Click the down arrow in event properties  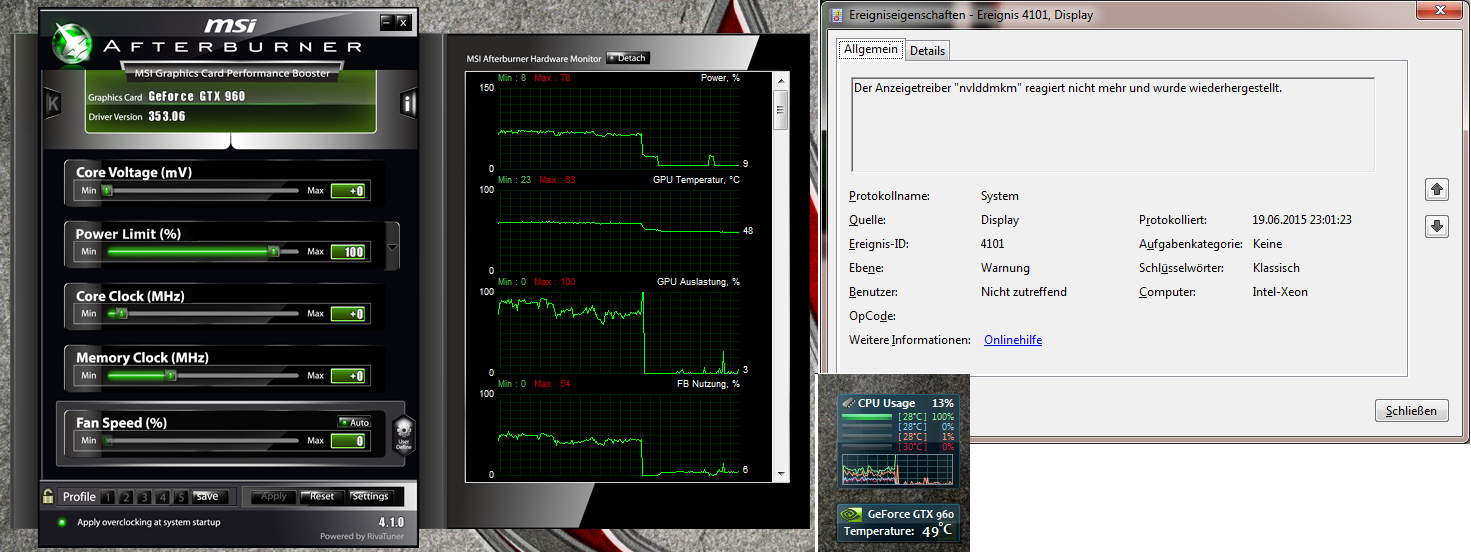(x=1437, y=227)
